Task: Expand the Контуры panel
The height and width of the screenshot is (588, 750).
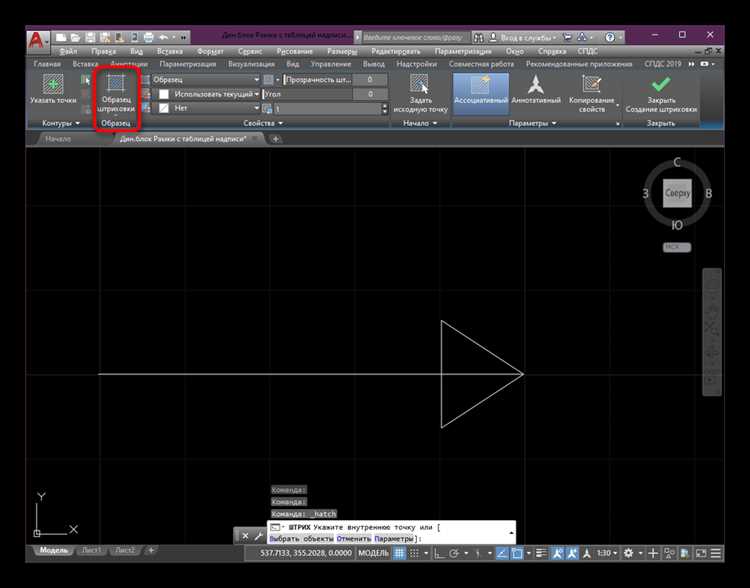Action: [61, 123]
